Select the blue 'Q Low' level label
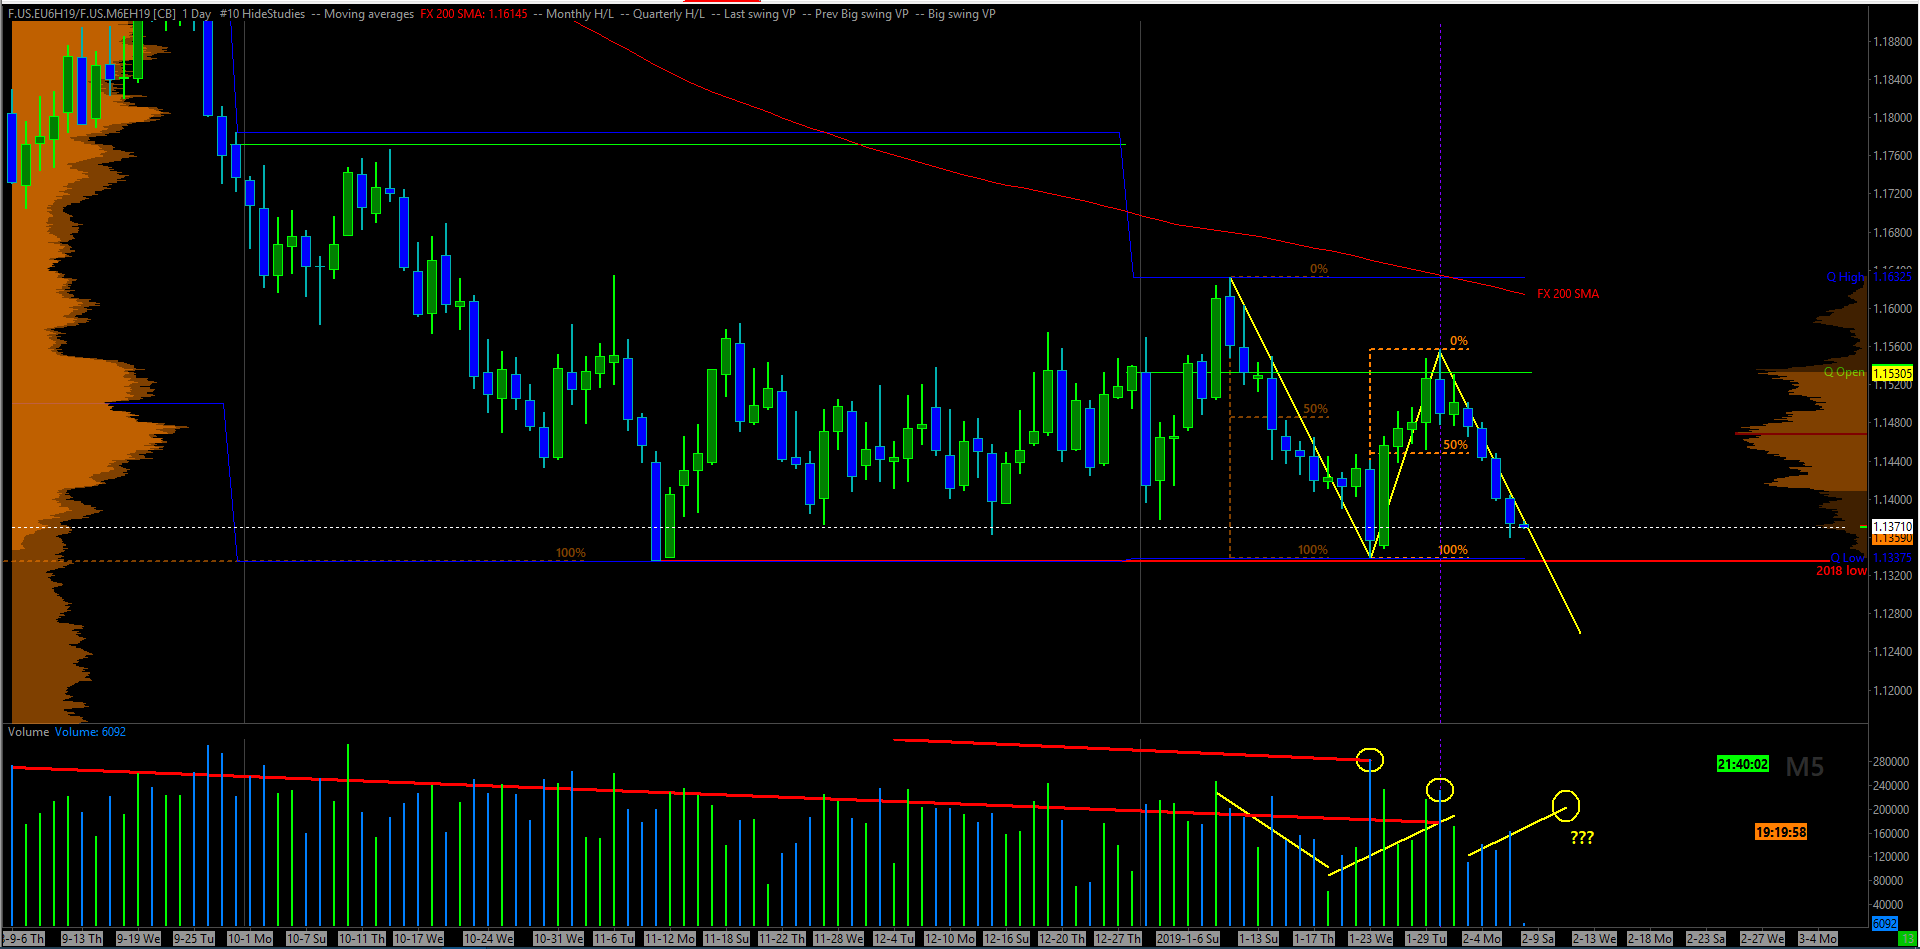The width and height of the screenshot is (1920, 949). tap(1848, 558)
